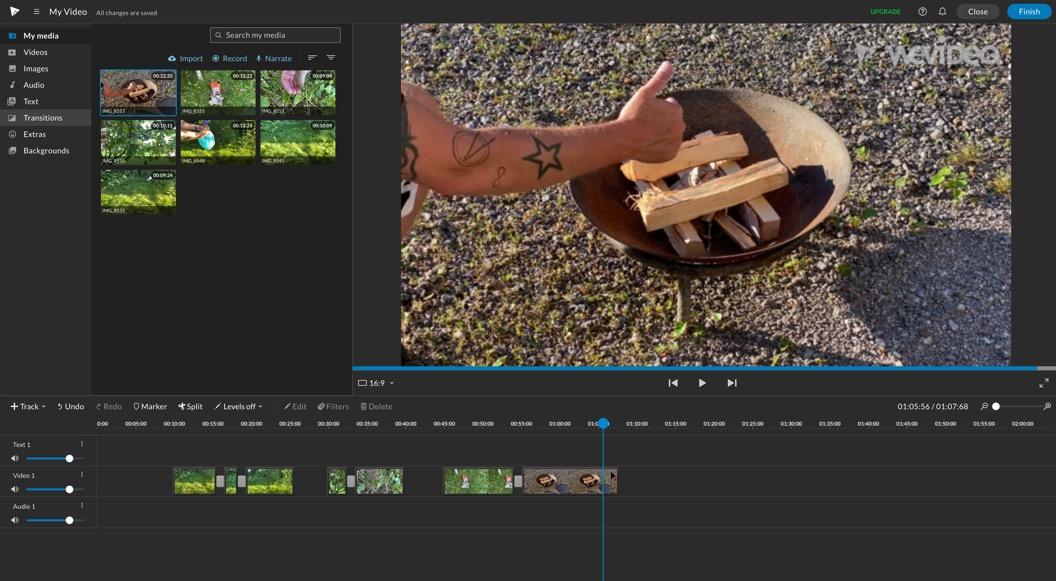
Task: Open the Levels off dropdown
Action: tap(238, 406)
